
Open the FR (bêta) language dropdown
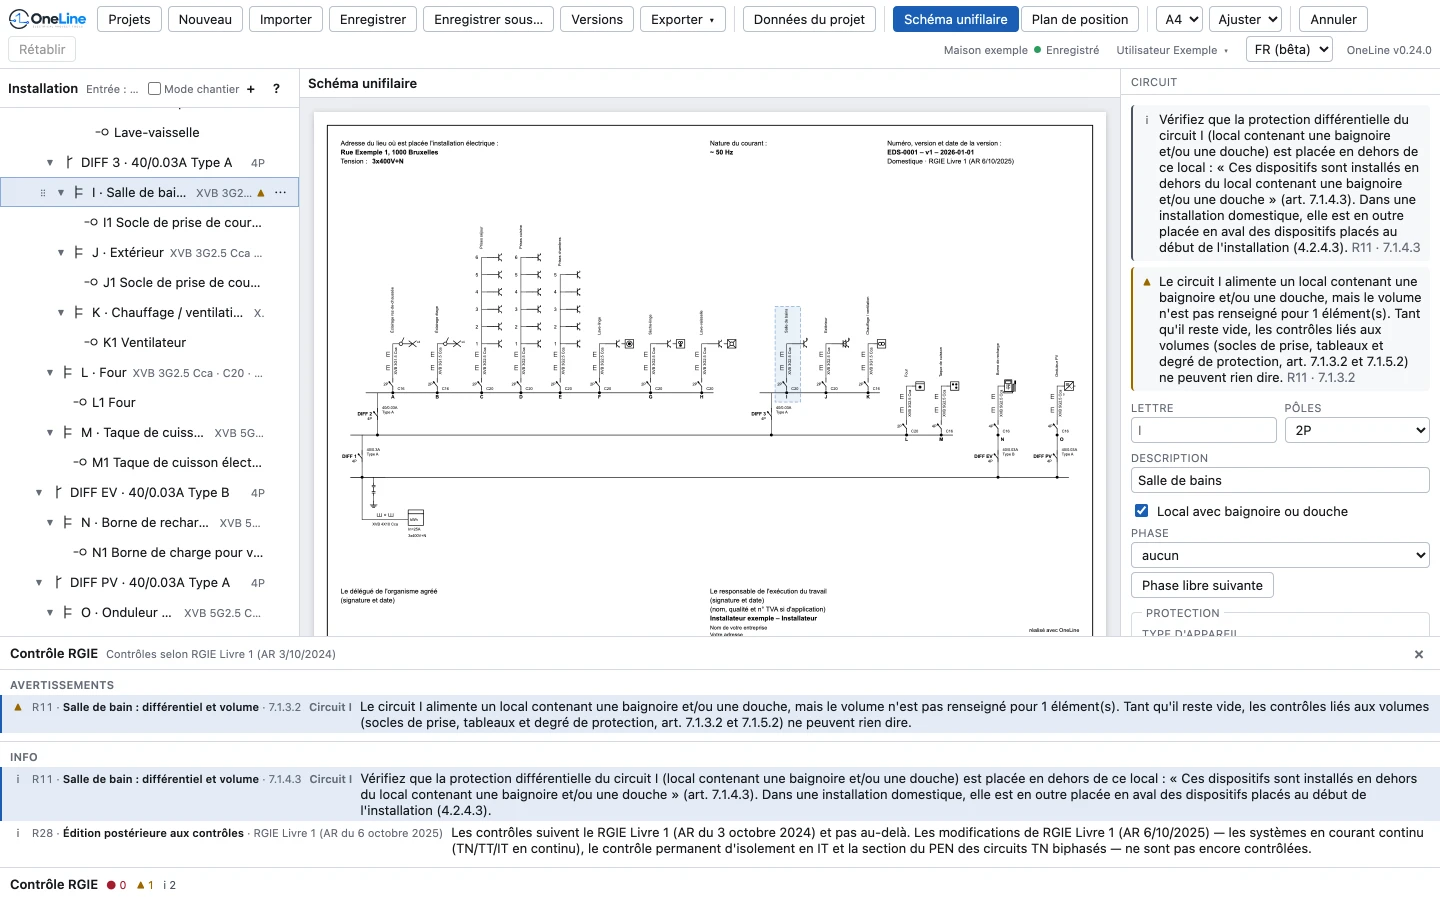pos(1290,49)
